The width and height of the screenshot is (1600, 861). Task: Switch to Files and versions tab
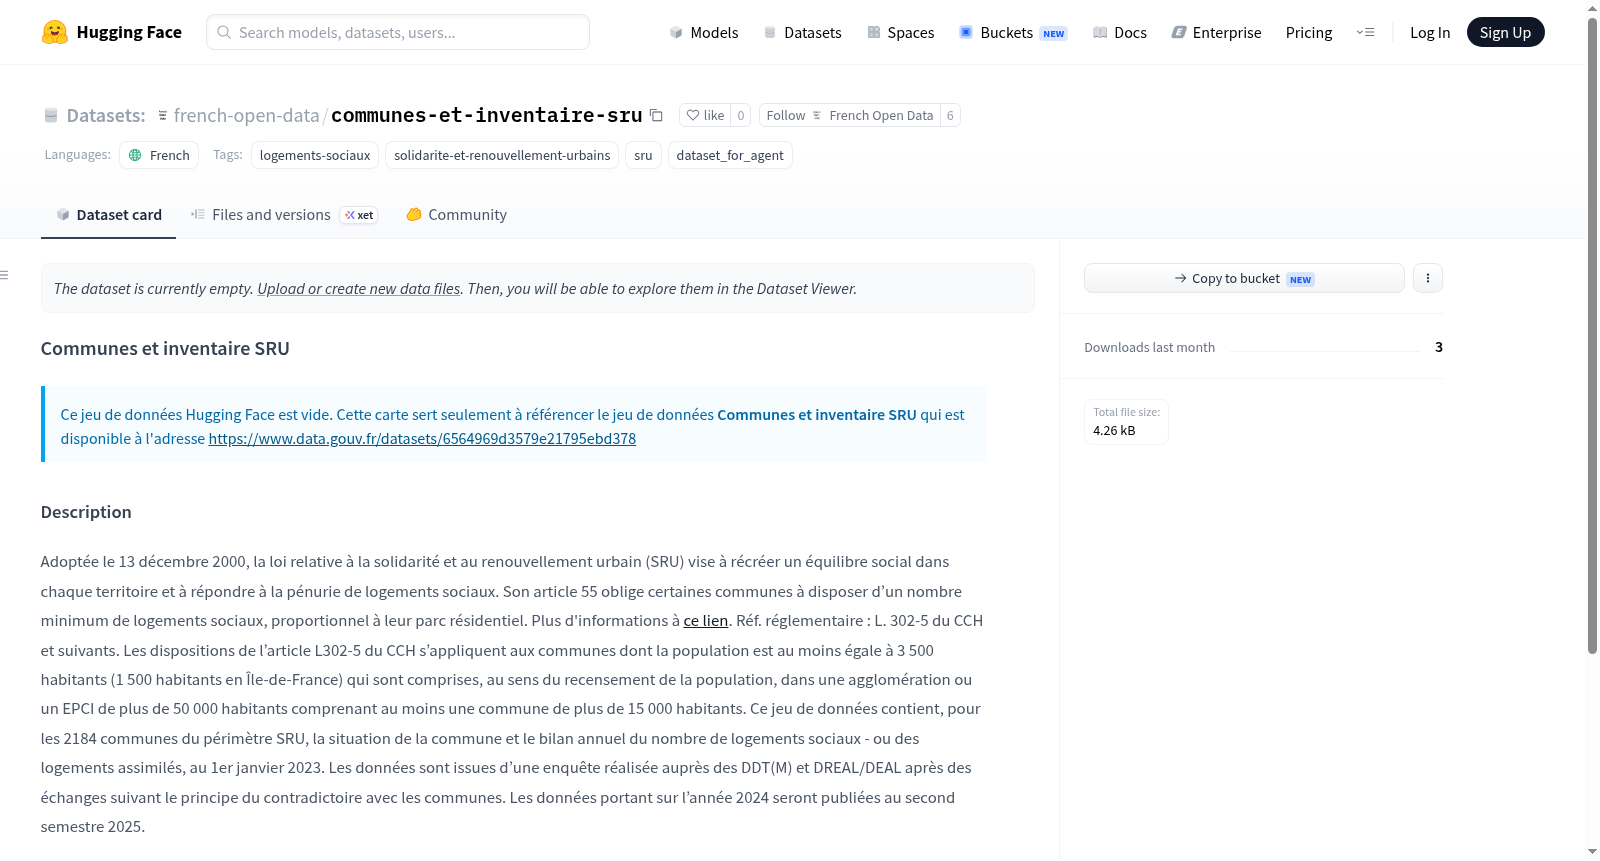(284, 215)
